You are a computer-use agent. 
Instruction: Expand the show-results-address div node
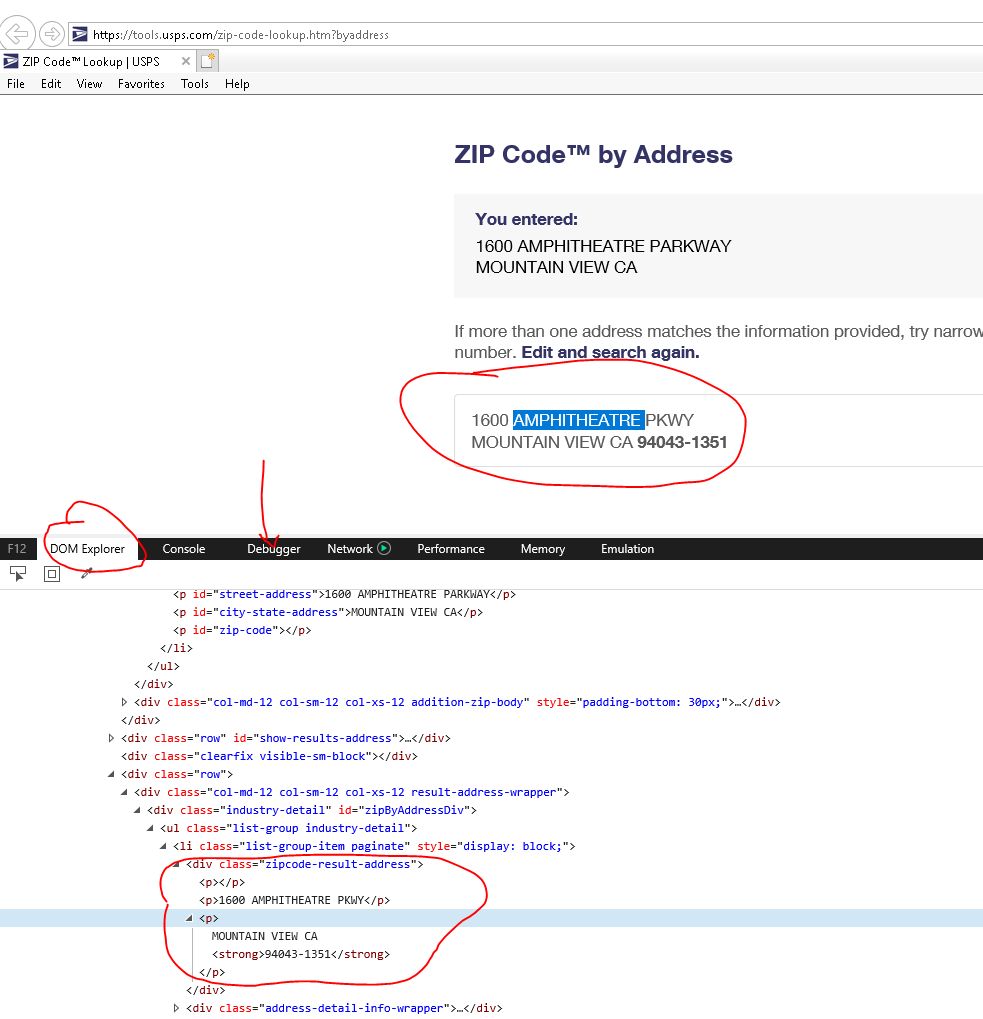click(x=111, y=738)
